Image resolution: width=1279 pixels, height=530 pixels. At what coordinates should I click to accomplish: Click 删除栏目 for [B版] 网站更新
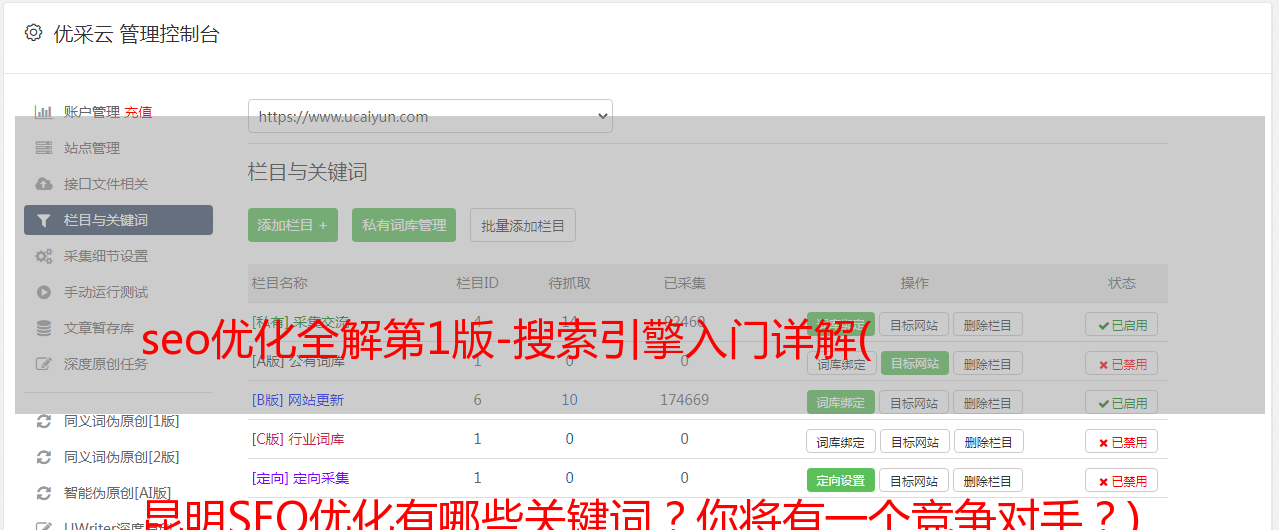(x=987, y=403)
